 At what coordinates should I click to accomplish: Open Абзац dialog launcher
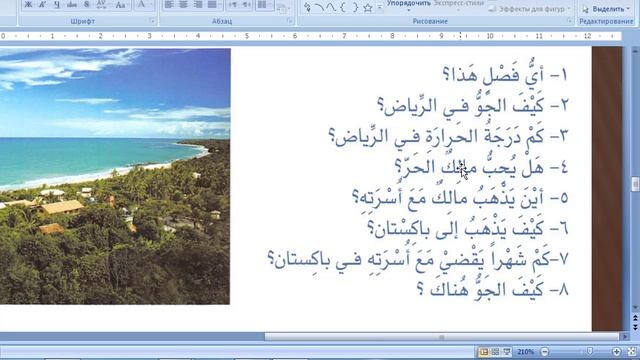coord(290,21)
